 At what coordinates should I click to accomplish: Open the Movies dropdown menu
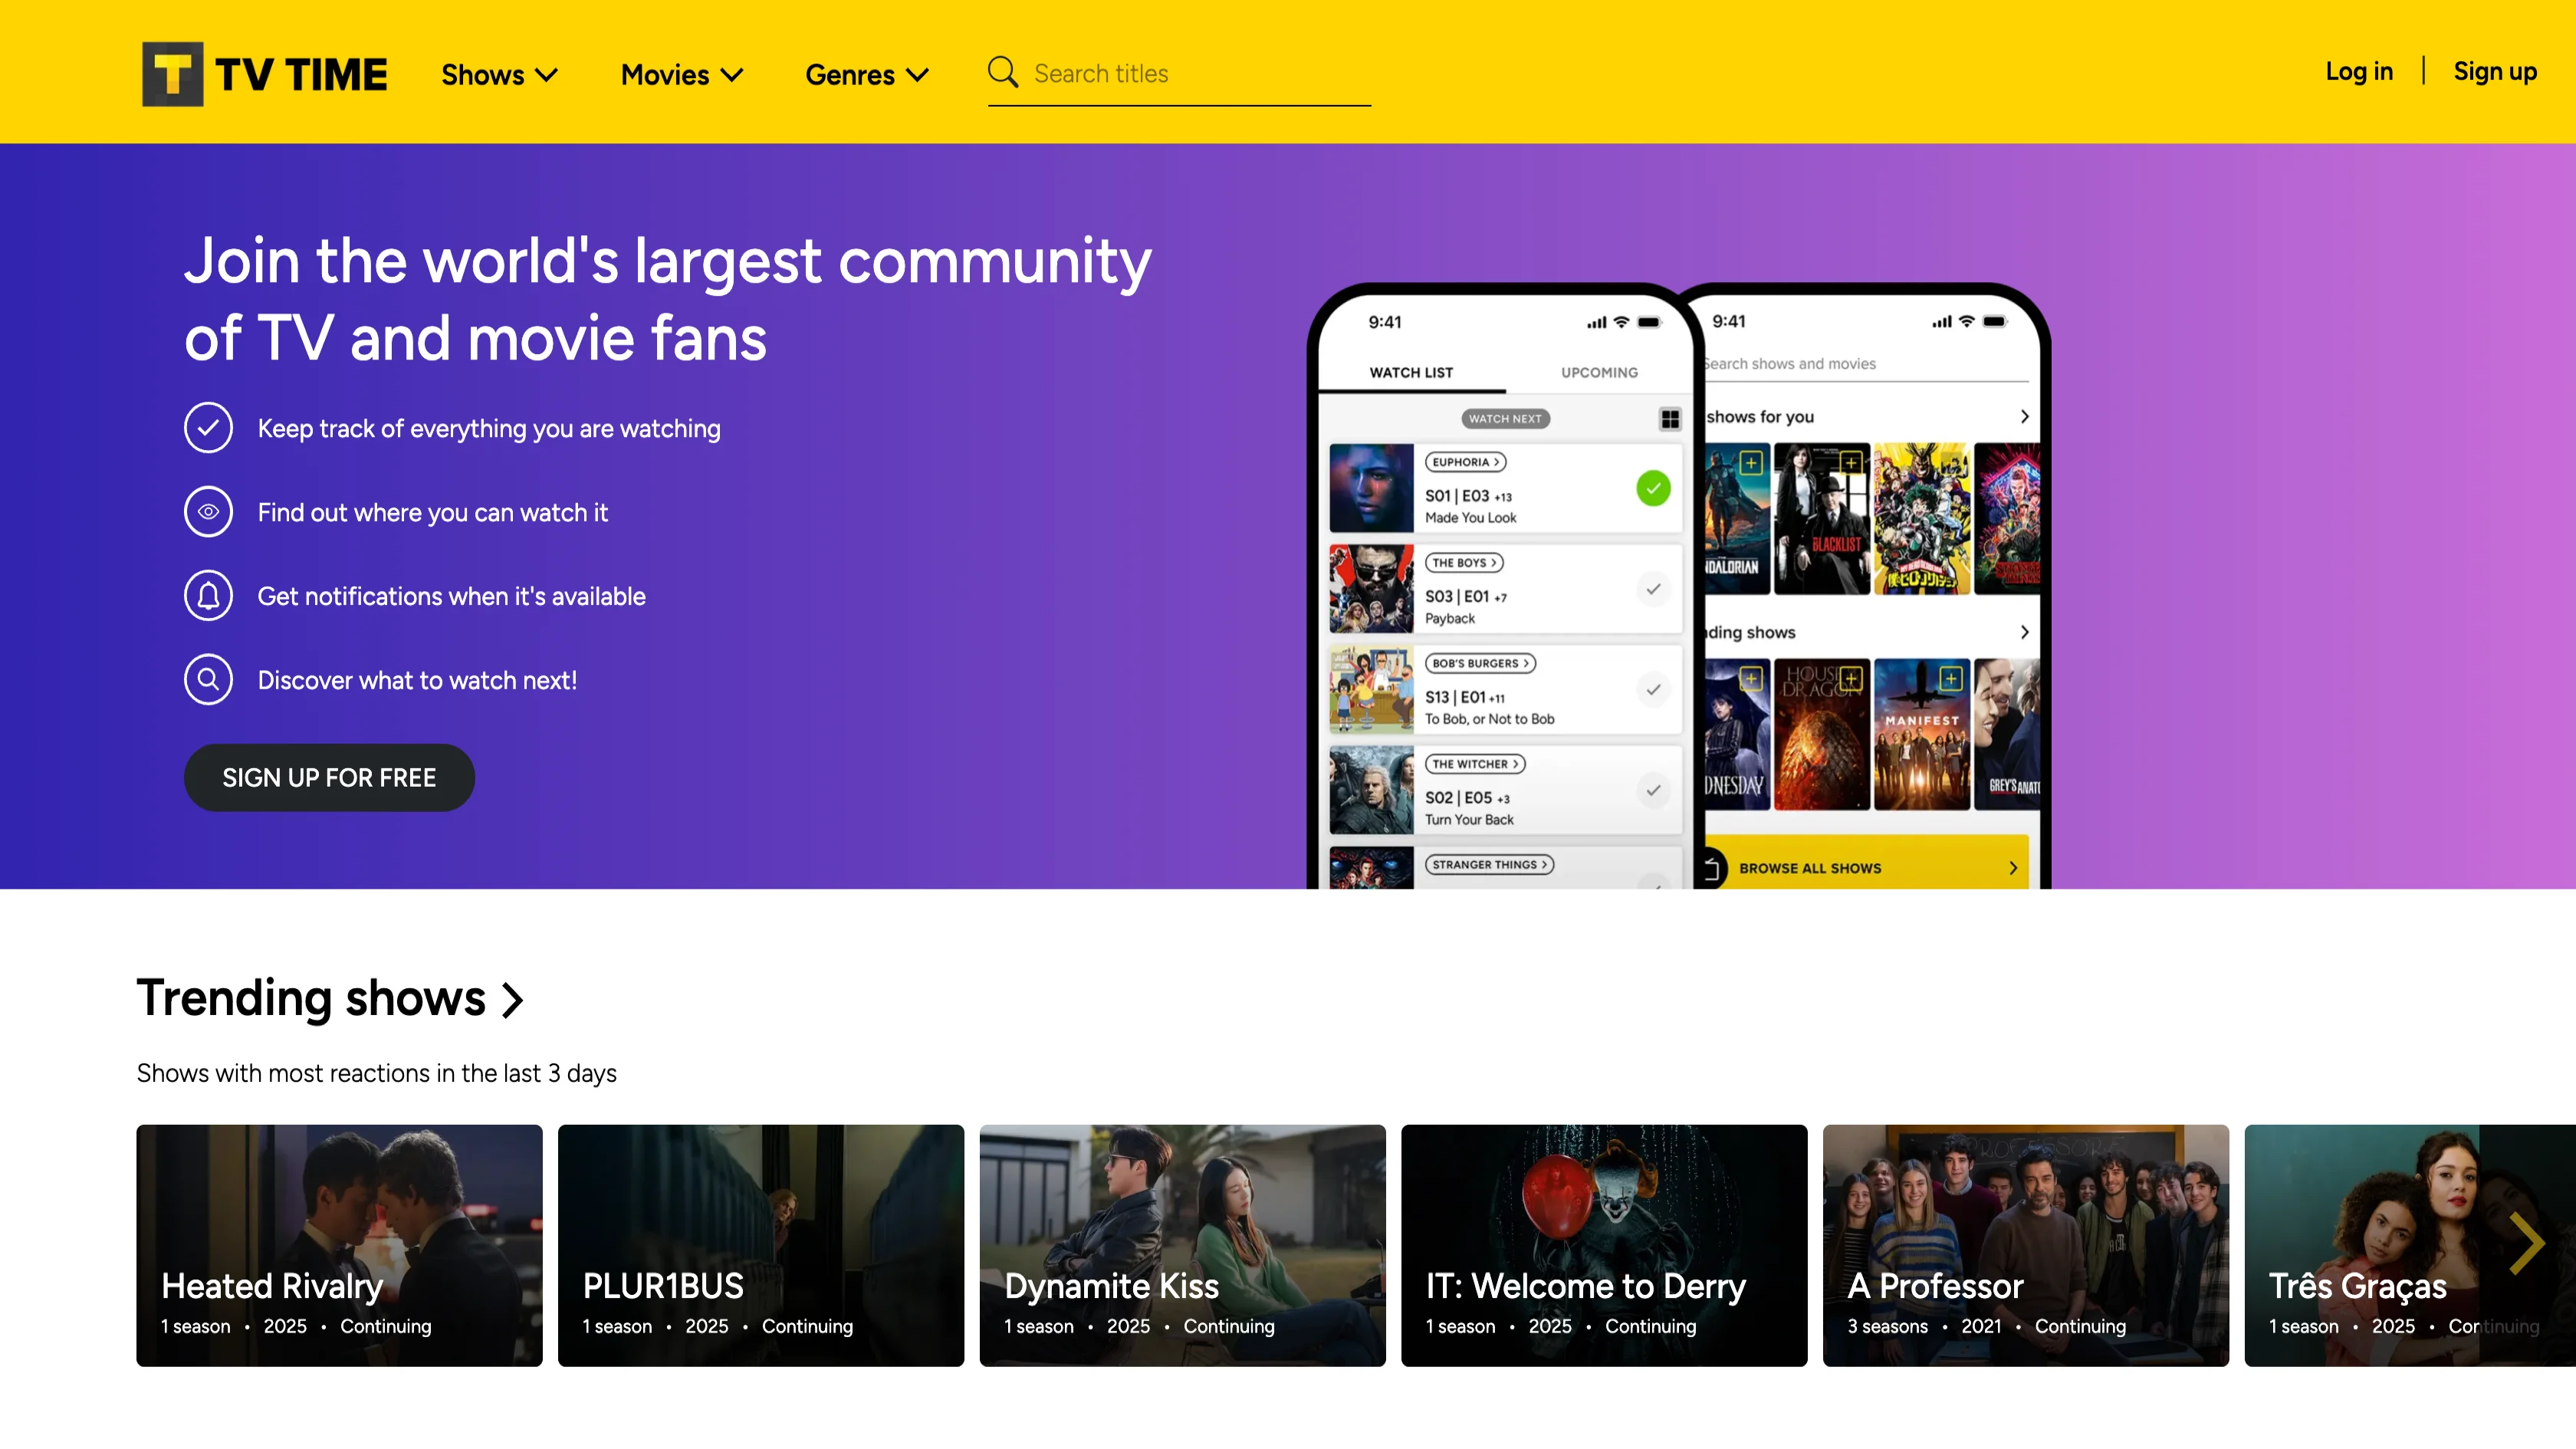coord(681,75)
